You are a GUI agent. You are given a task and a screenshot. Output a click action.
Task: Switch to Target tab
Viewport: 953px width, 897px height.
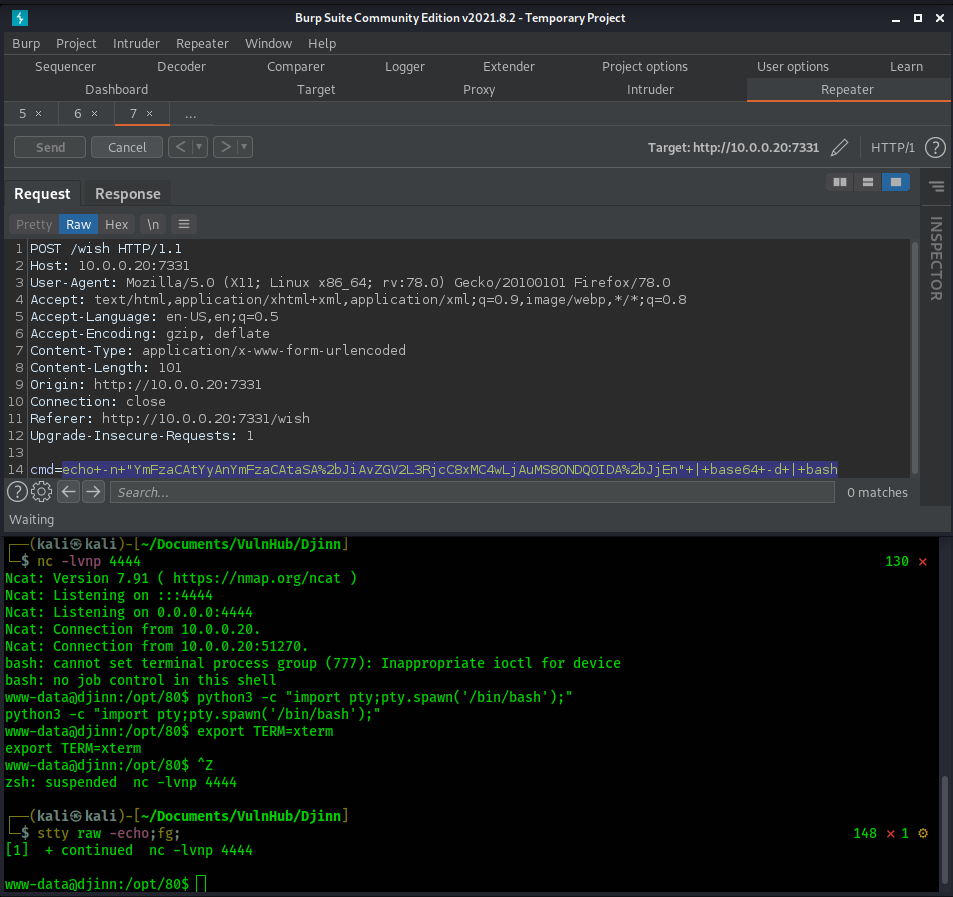click(x=316, y=90)
